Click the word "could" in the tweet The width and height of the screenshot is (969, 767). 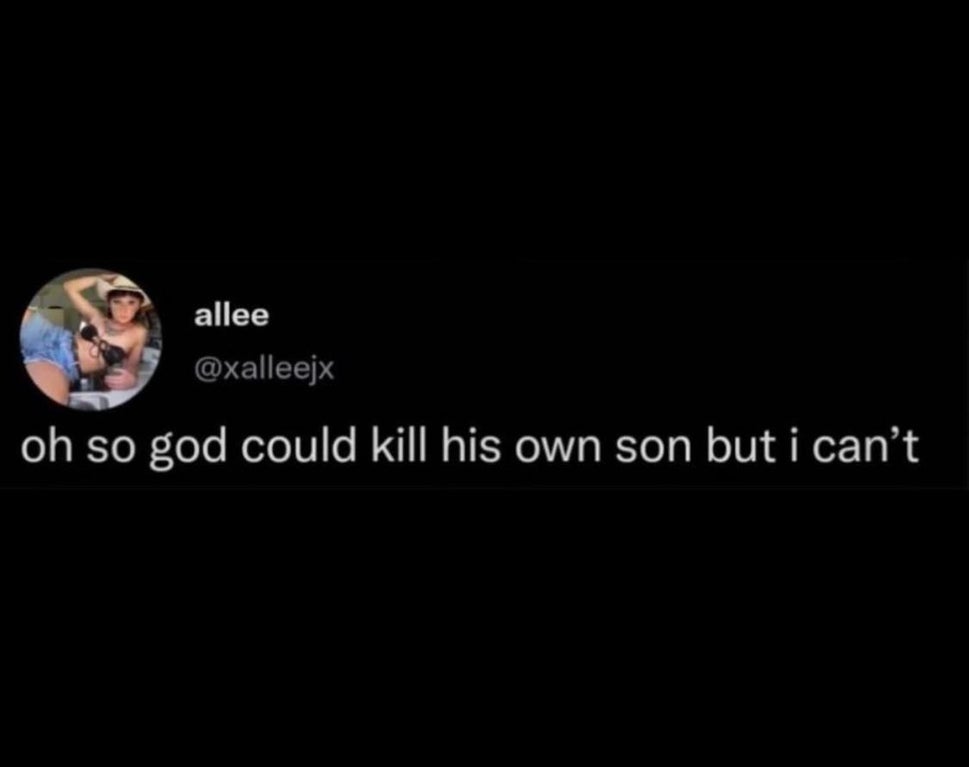[298, 446]
